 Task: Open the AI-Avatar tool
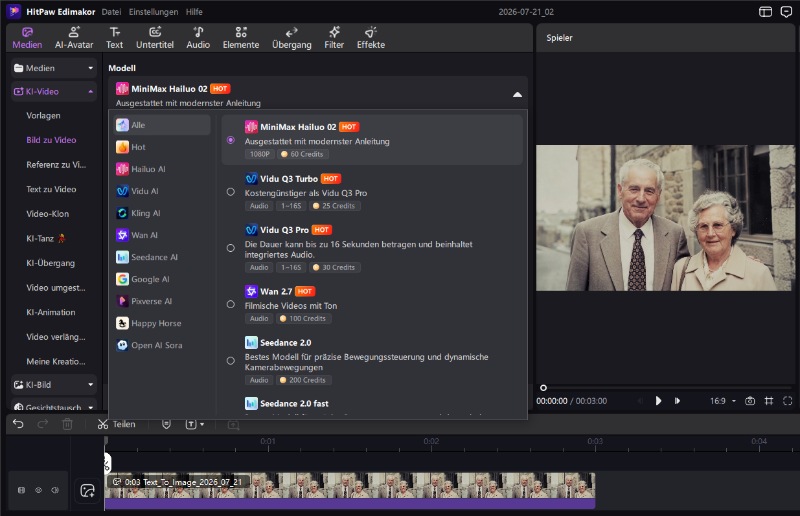click(x=74, y=38)
